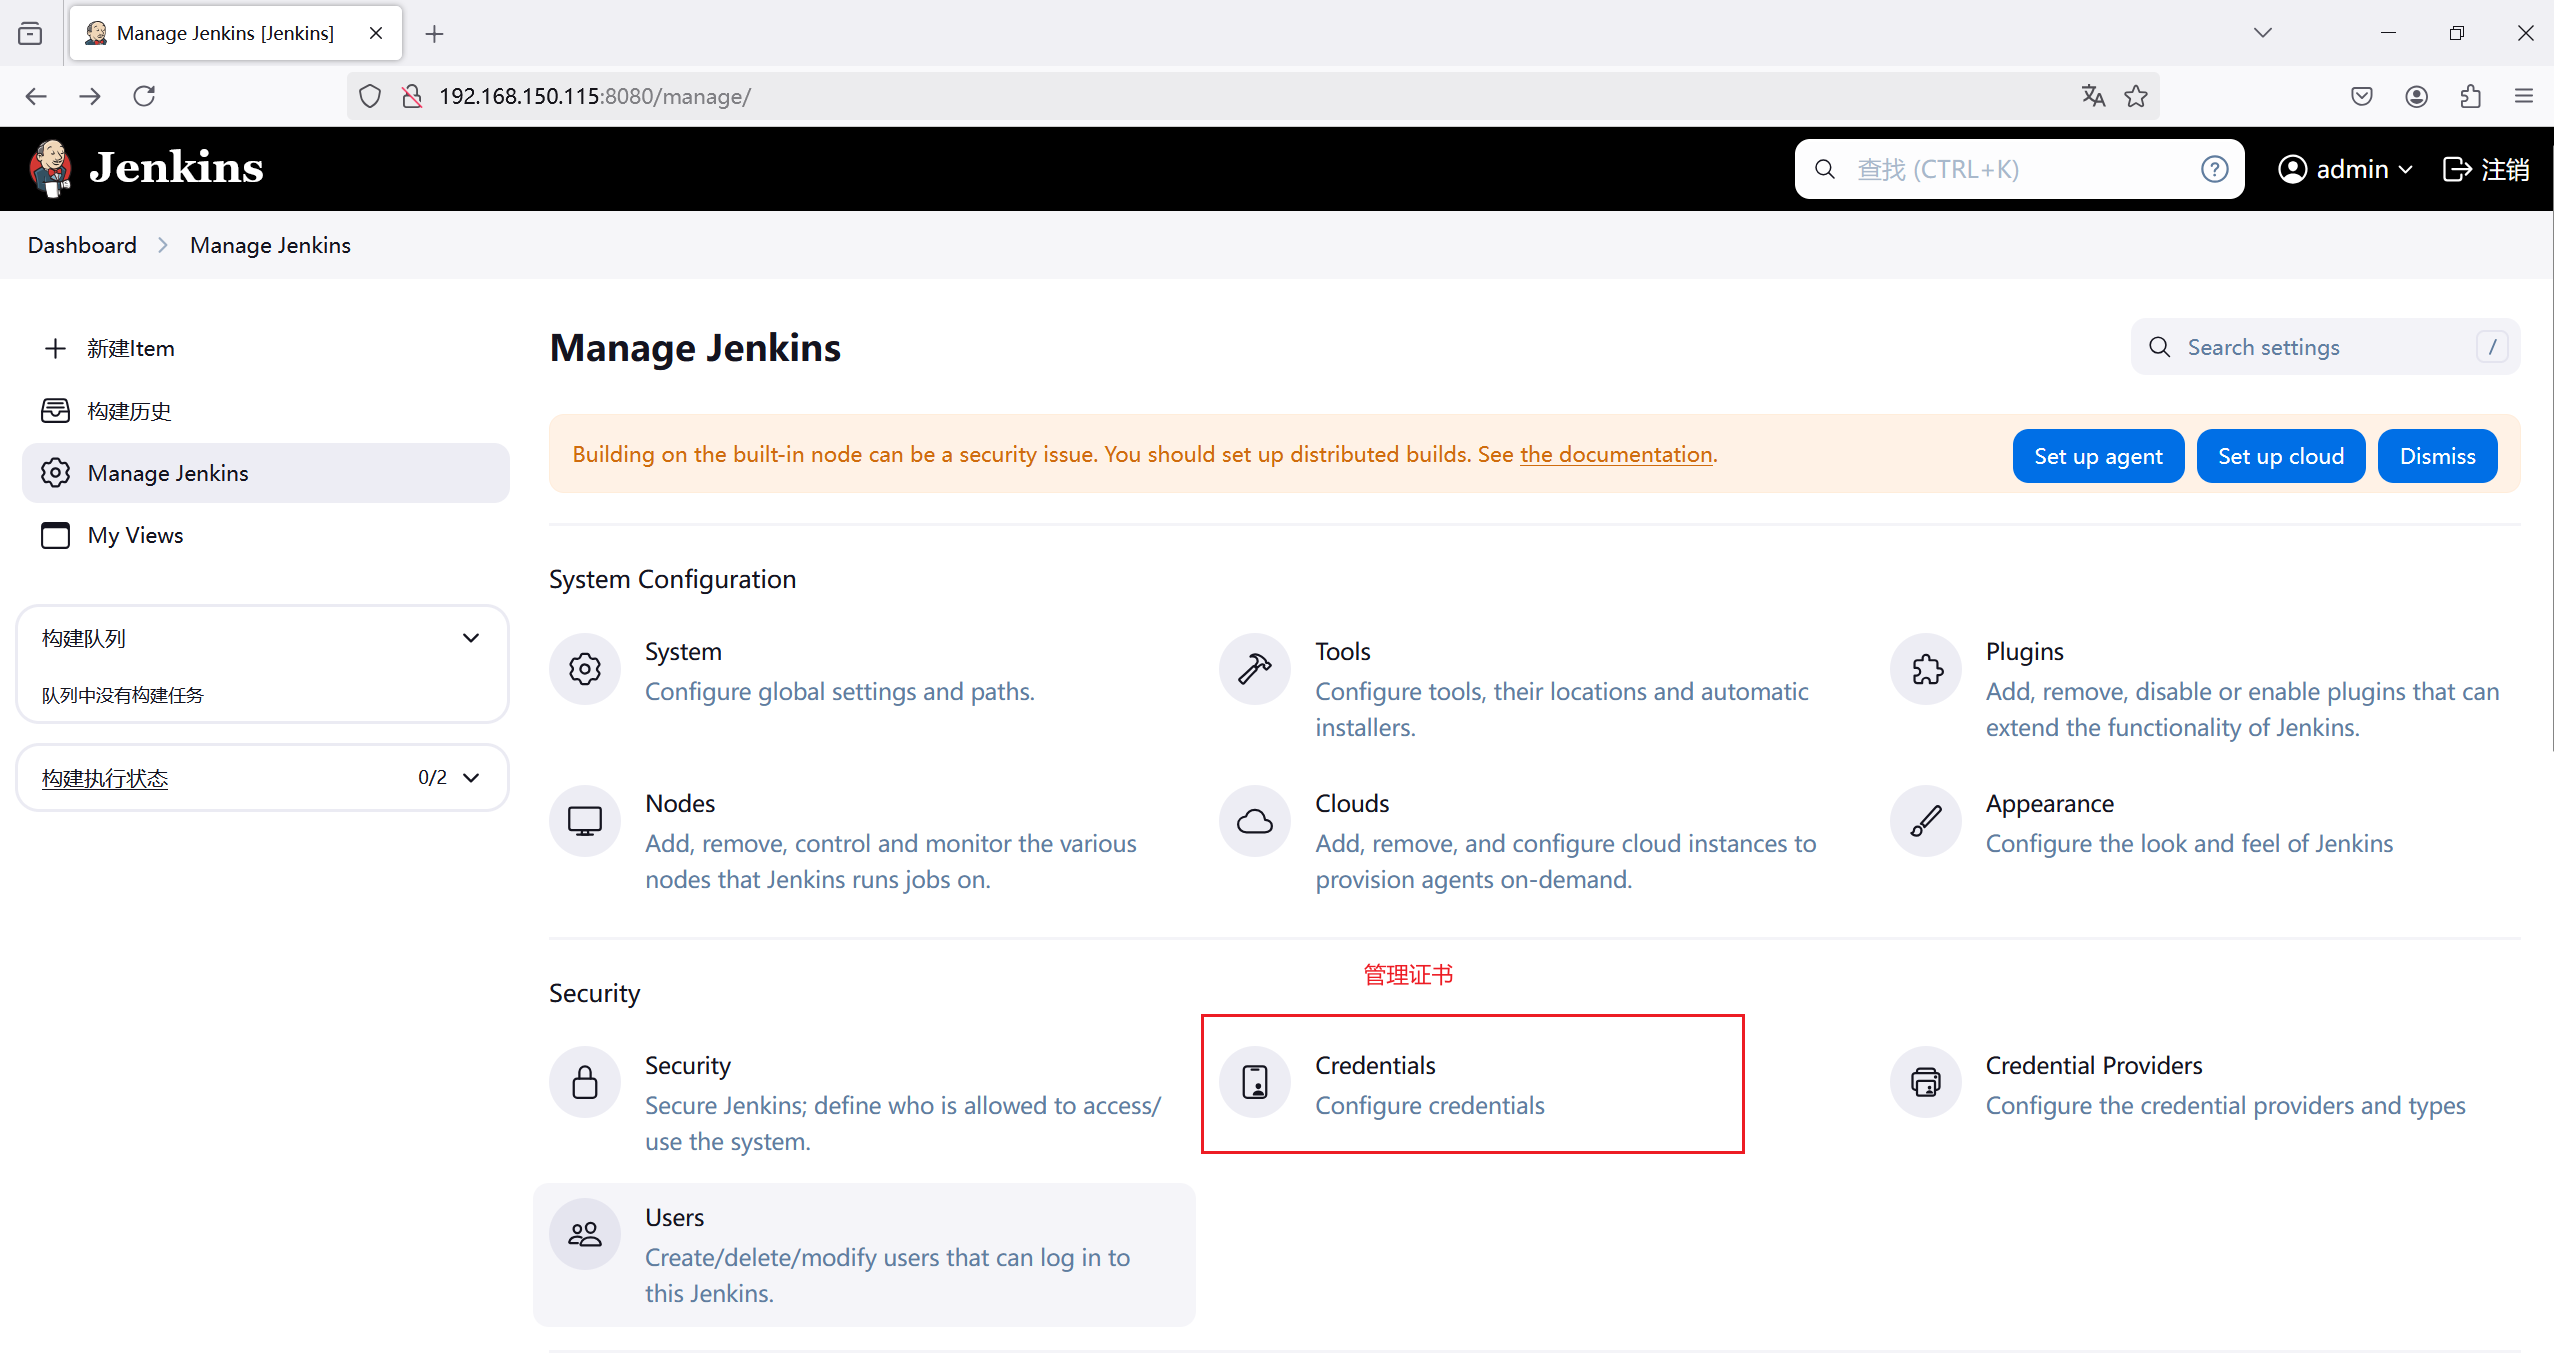Open the list all tabs dropdown arrow
2554x1368 pixels.
tap(2263, 33)
